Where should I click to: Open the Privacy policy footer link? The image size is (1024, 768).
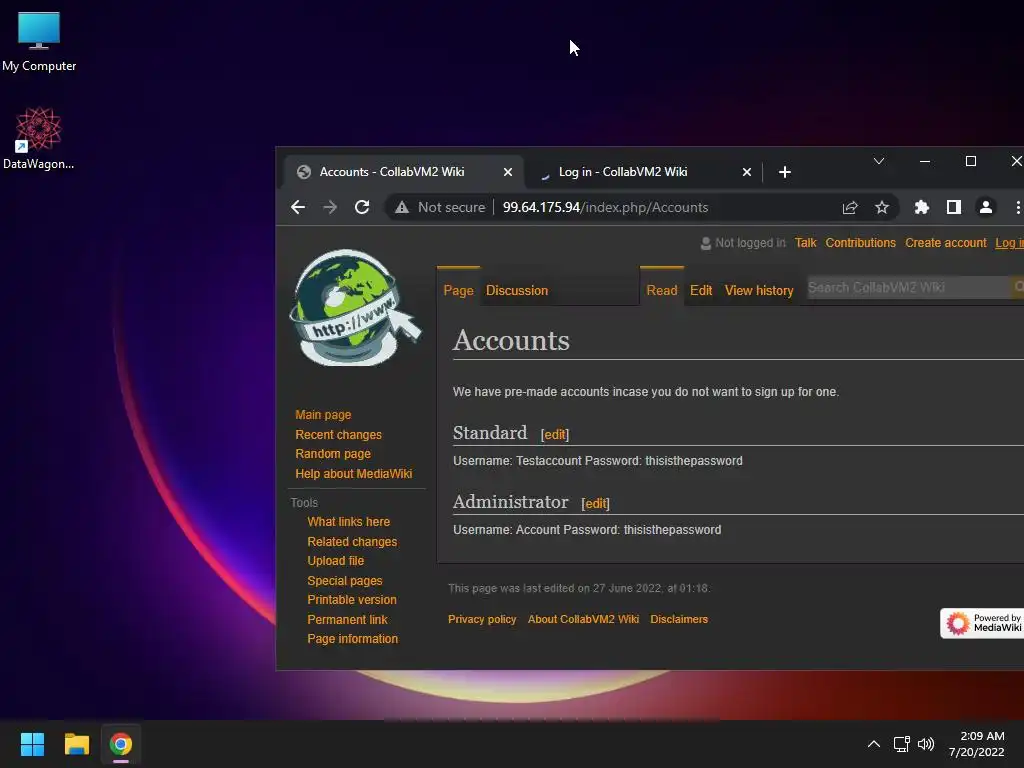(x=482, y=619)
